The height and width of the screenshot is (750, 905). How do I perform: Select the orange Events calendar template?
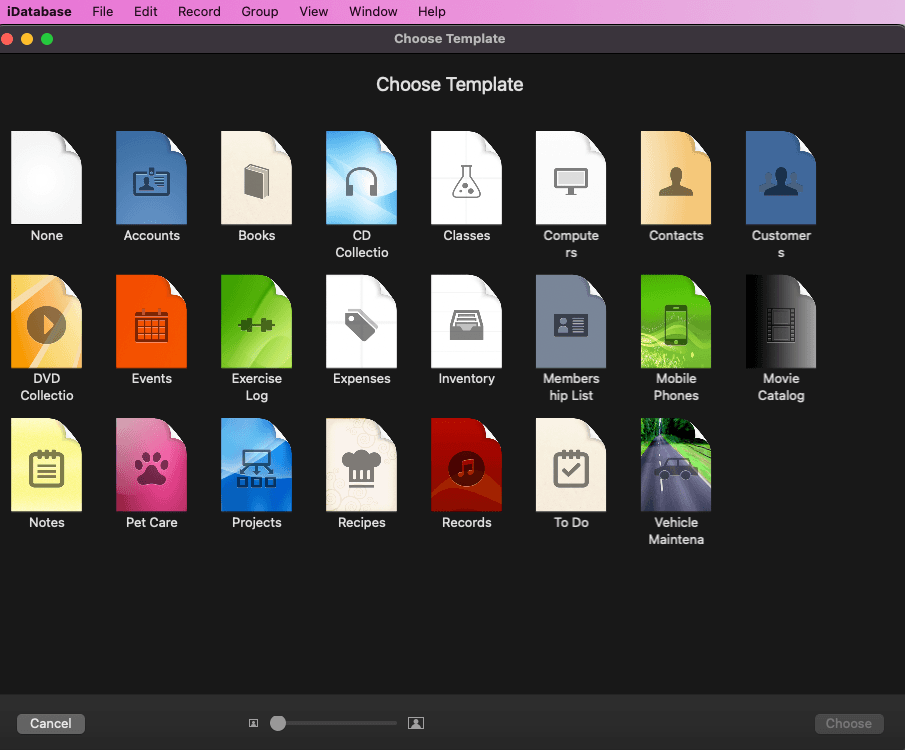coord(151,322)
